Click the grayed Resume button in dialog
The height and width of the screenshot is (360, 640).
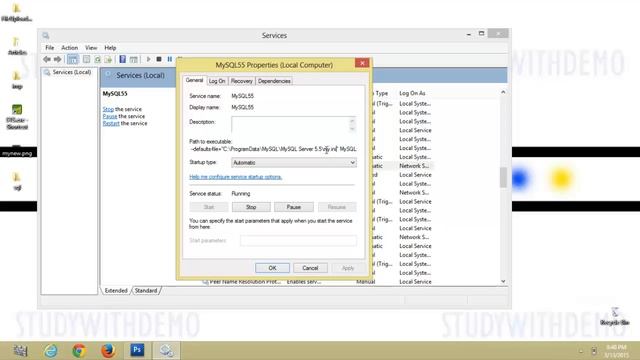click(x=337, y=207)
